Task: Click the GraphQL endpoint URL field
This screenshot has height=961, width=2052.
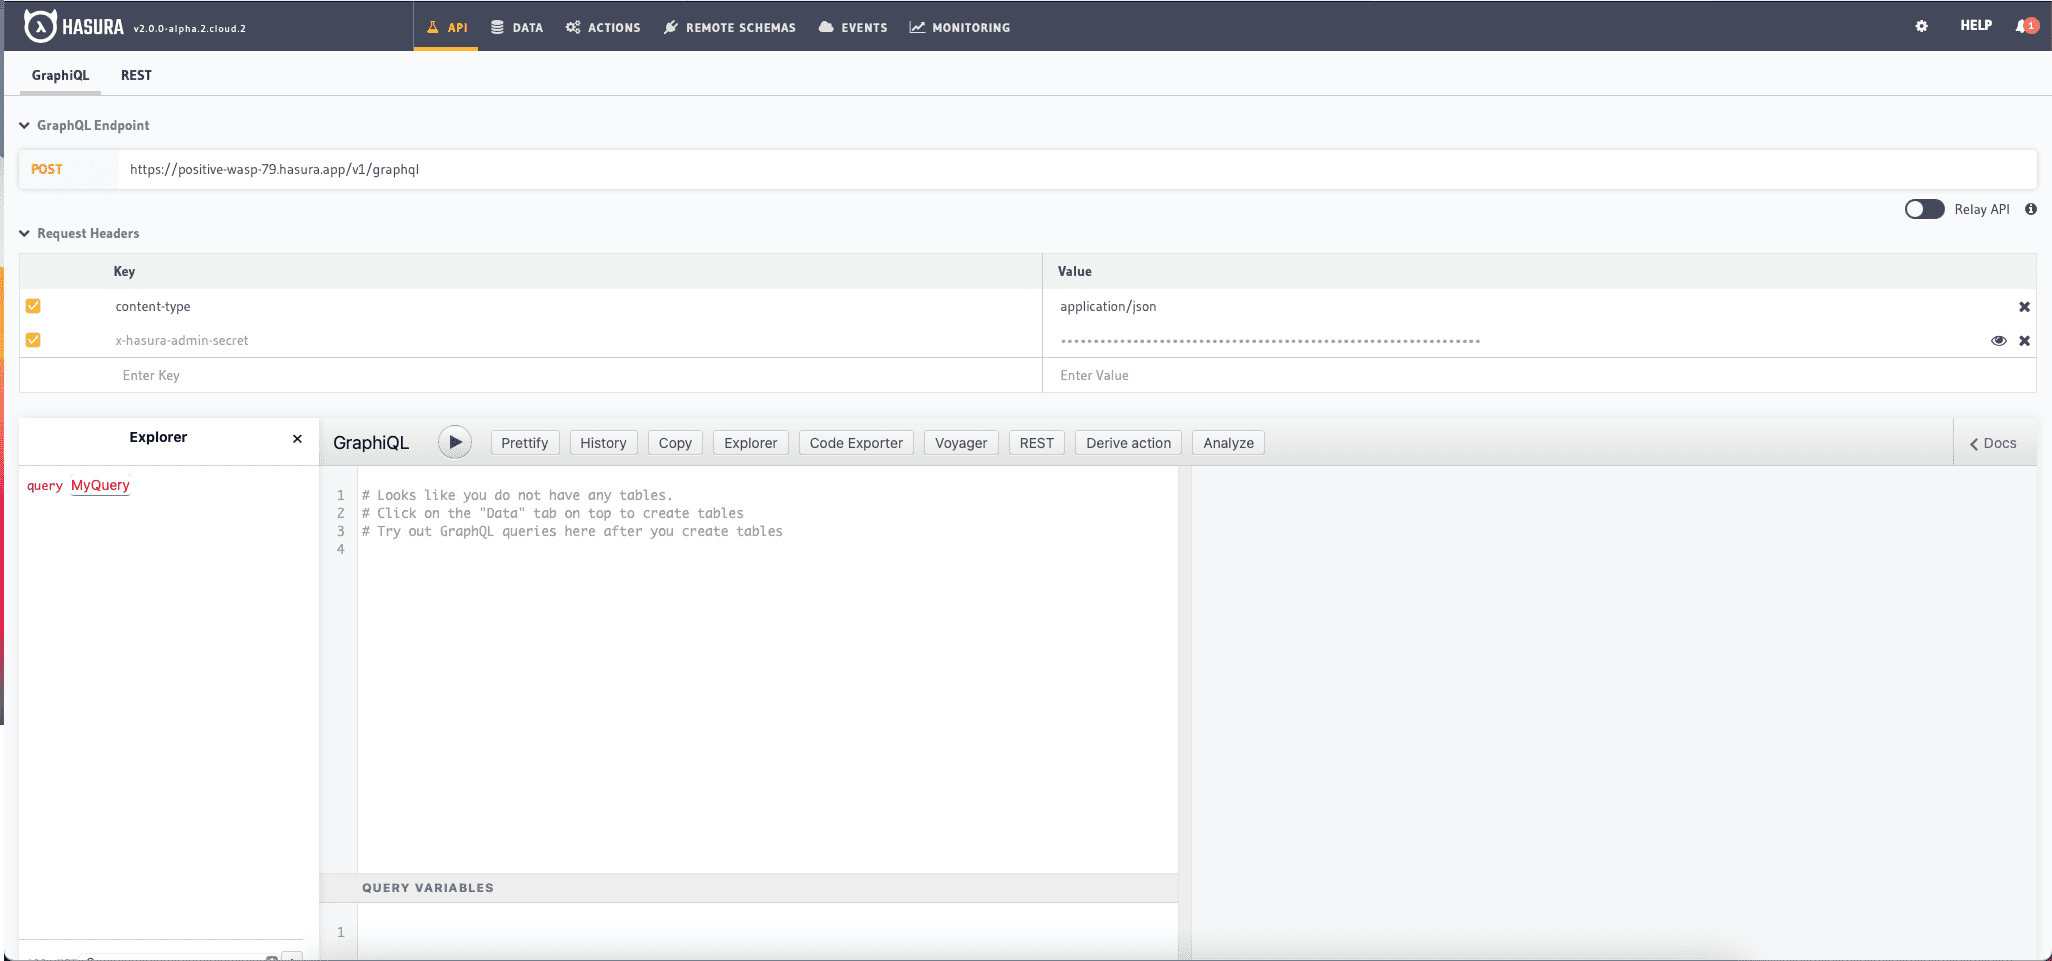Action: [x=1076, y=169]
